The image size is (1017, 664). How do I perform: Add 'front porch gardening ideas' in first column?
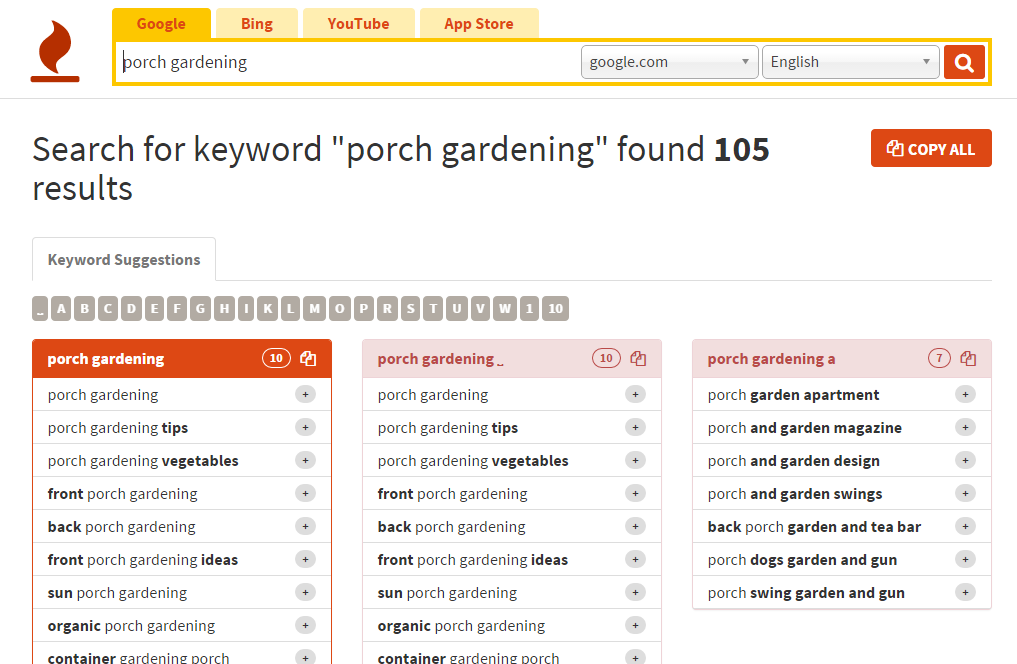click(x=305, y=560)
